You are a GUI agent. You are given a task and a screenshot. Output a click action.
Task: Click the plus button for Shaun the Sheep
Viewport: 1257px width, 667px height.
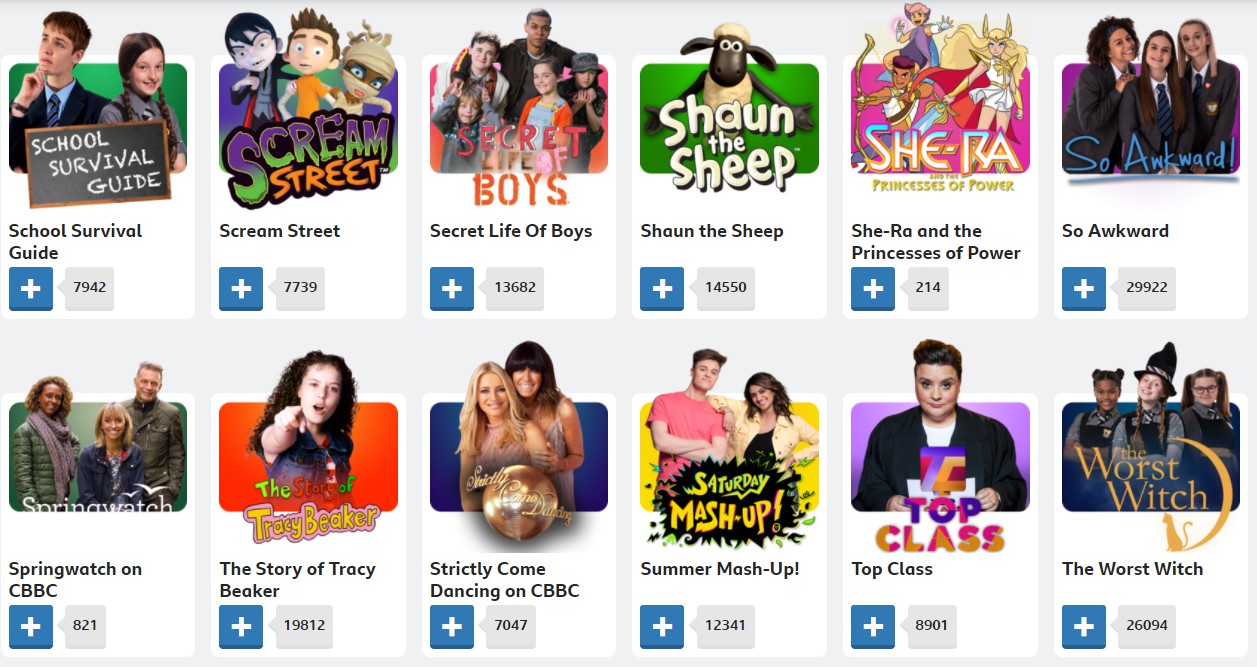coord(662,289)
